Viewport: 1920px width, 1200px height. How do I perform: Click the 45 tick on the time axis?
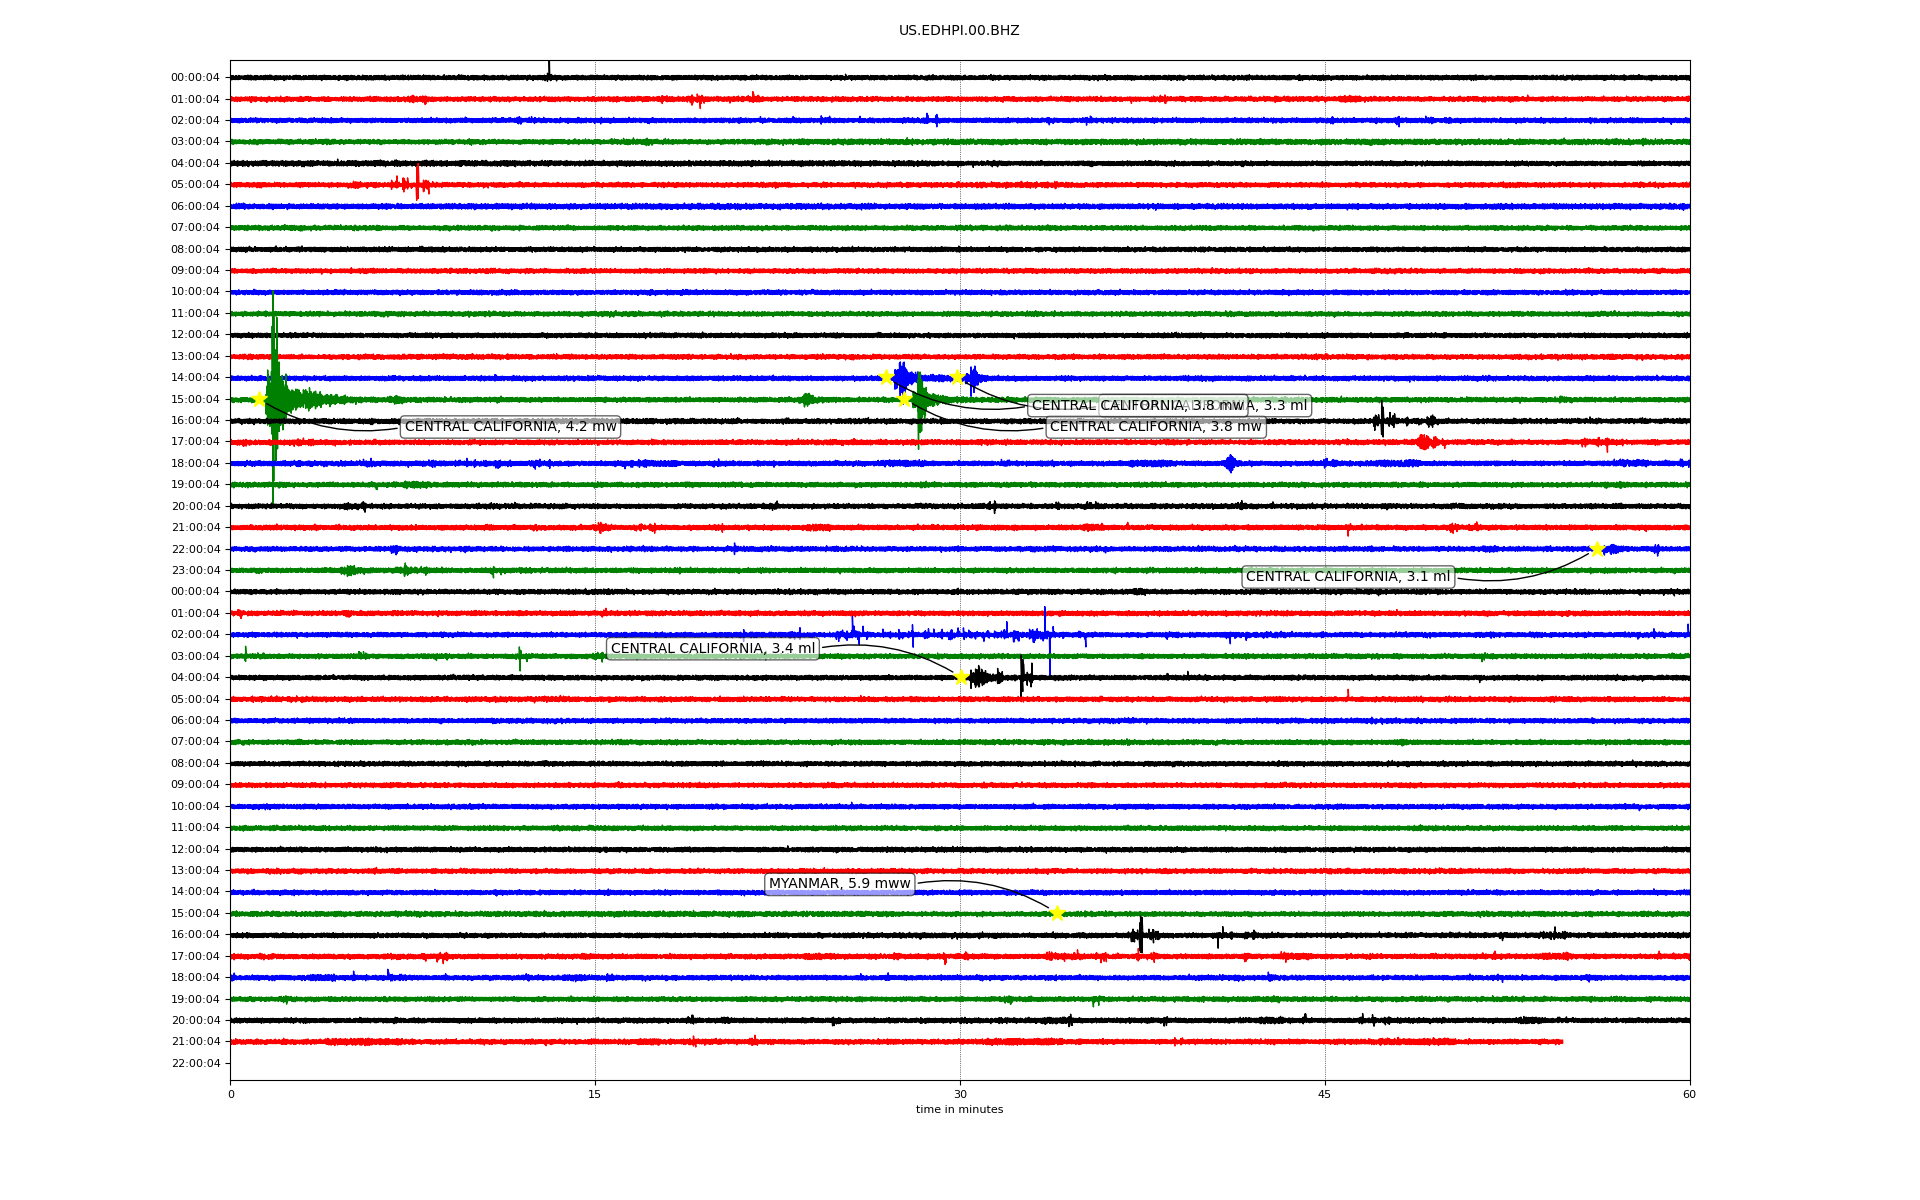pos(1324,1094)
